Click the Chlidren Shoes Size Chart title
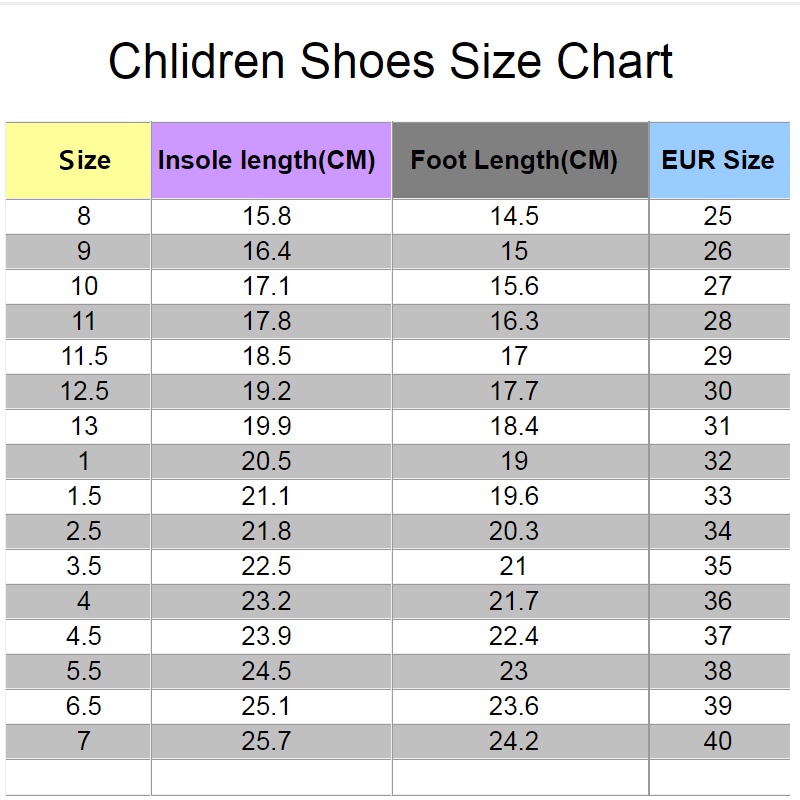The width and height of the screenshot is (800, 800). pyautogui.click(x=391, y=61)
